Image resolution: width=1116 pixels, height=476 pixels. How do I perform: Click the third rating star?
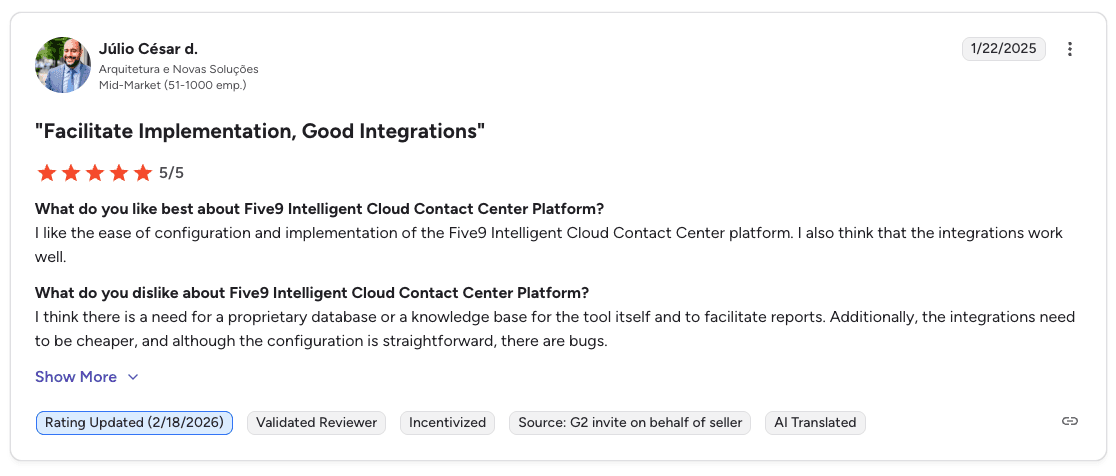pos(95,173)
